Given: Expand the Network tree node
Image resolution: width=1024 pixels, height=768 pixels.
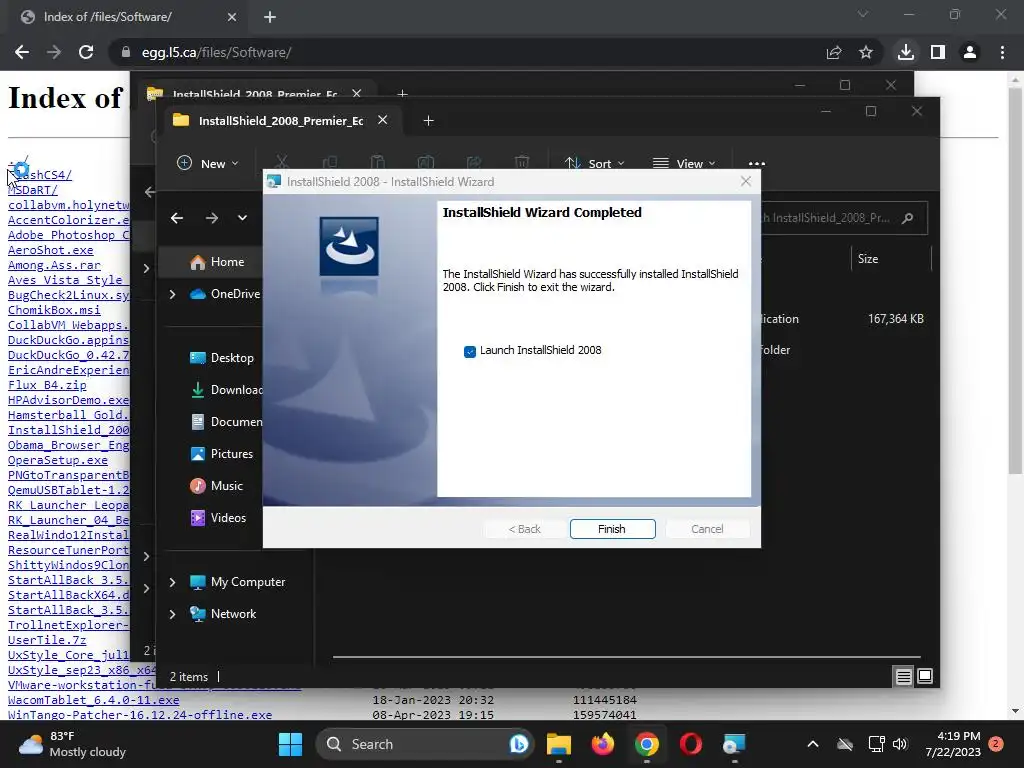Looking at the screenshot, I should point(172,614).
